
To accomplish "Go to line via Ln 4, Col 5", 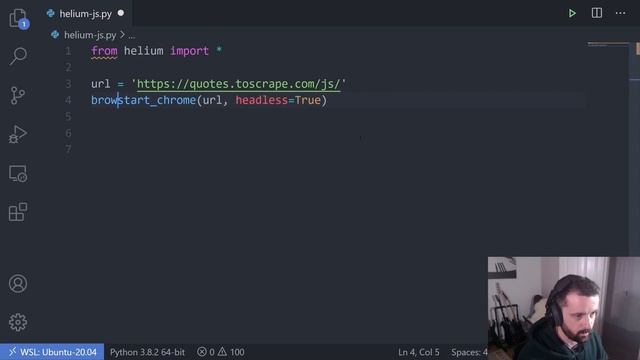I will tap(419, 352).
